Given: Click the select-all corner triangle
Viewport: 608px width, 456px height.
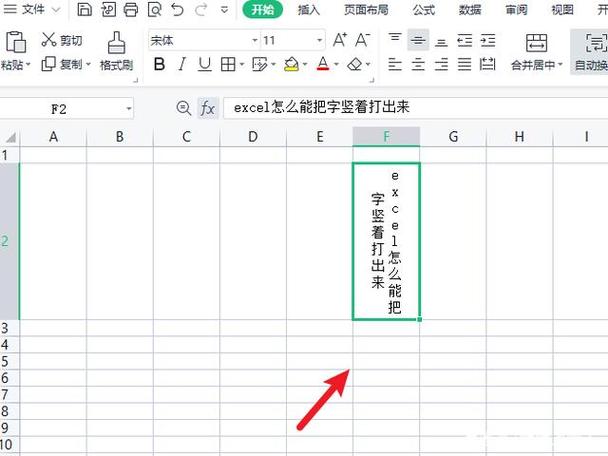Looking at the screenshot, I should [10, 136].
